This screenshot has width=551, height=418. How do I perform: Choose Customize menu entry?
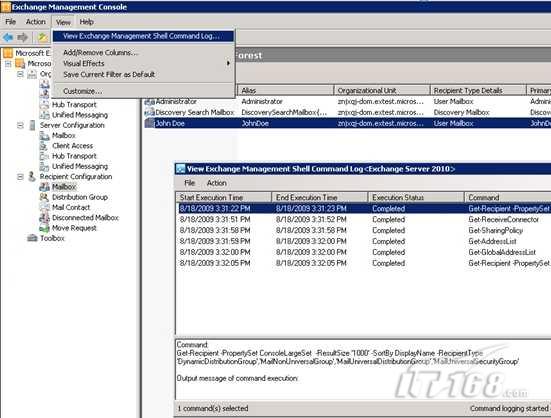coord(83,91)
